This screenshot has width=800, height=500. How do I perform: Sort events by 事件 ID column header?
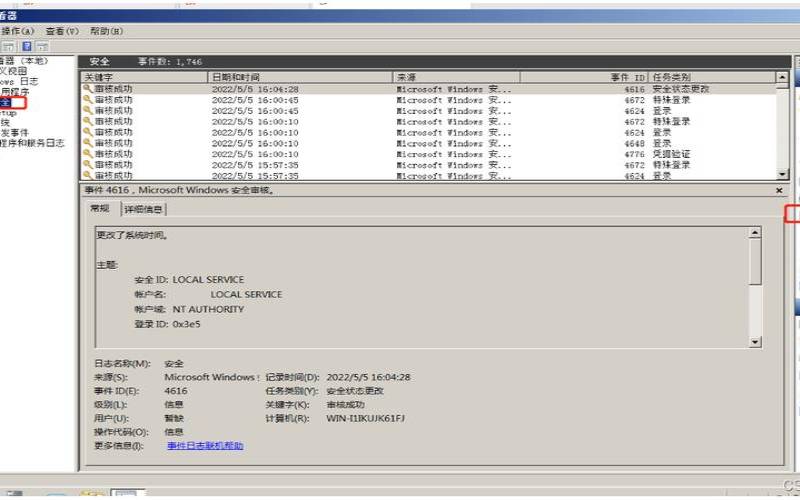[x=627, y=77]
